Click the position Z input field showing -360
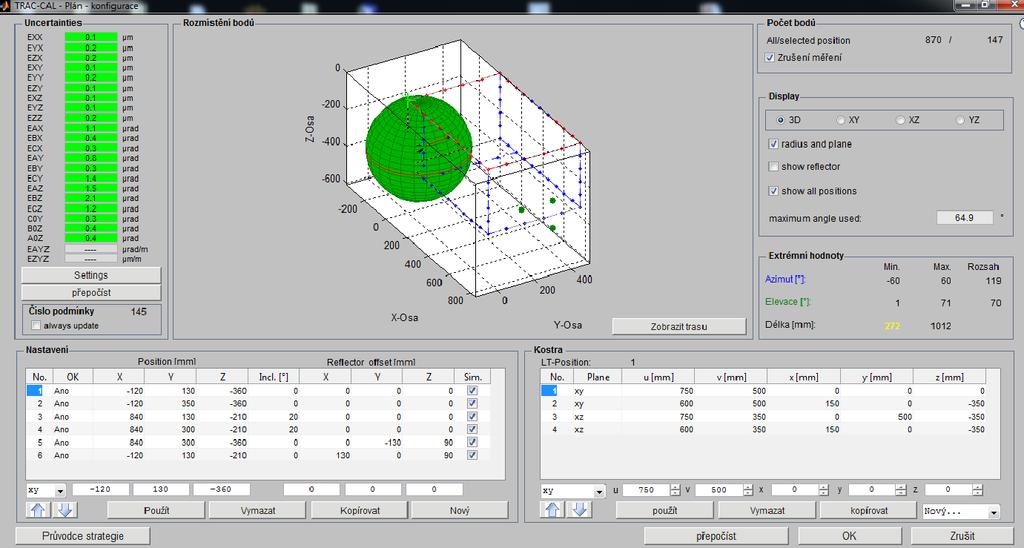Viewport: 1024px width, 548px height. tap(221, 489)
